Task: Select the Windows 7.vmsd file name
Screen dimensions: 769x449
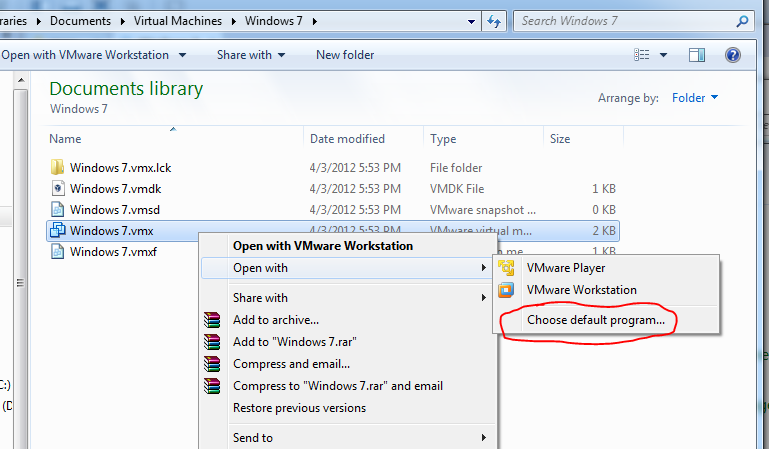Action: coord(115,210)
